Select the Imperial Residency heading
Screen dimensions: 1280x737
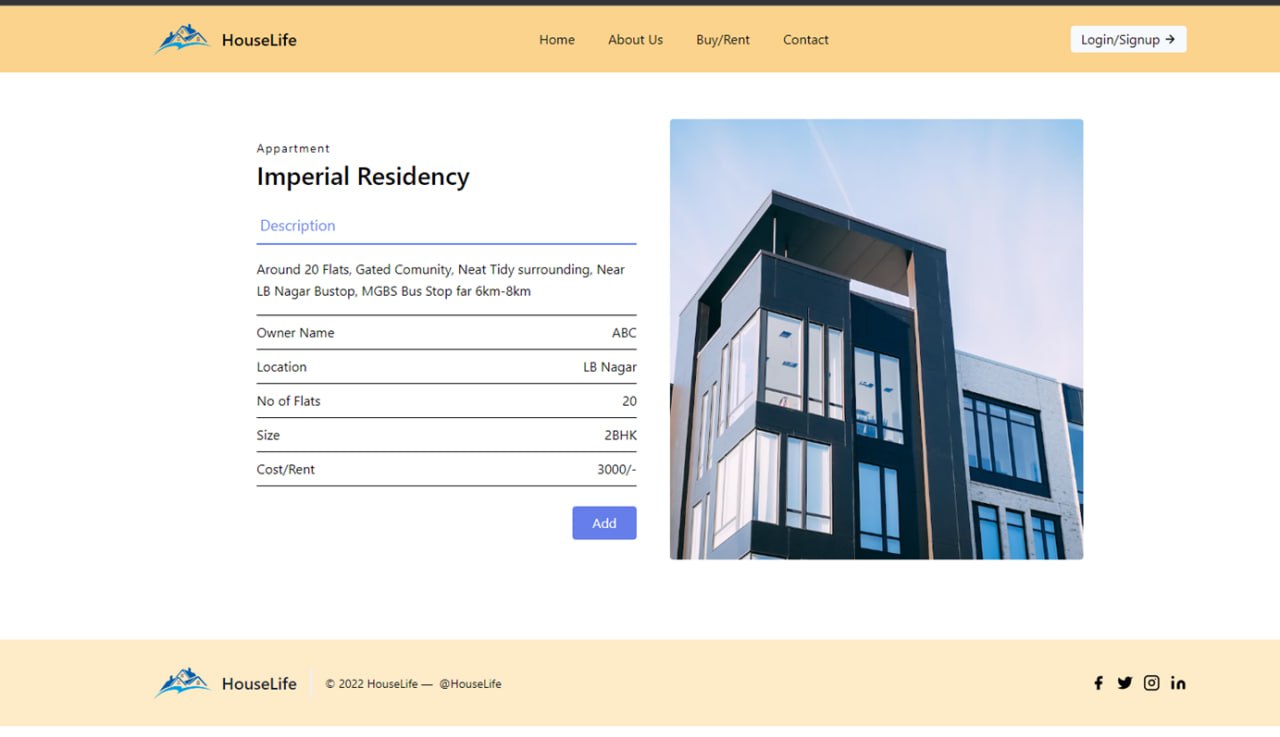coord(363,176)
